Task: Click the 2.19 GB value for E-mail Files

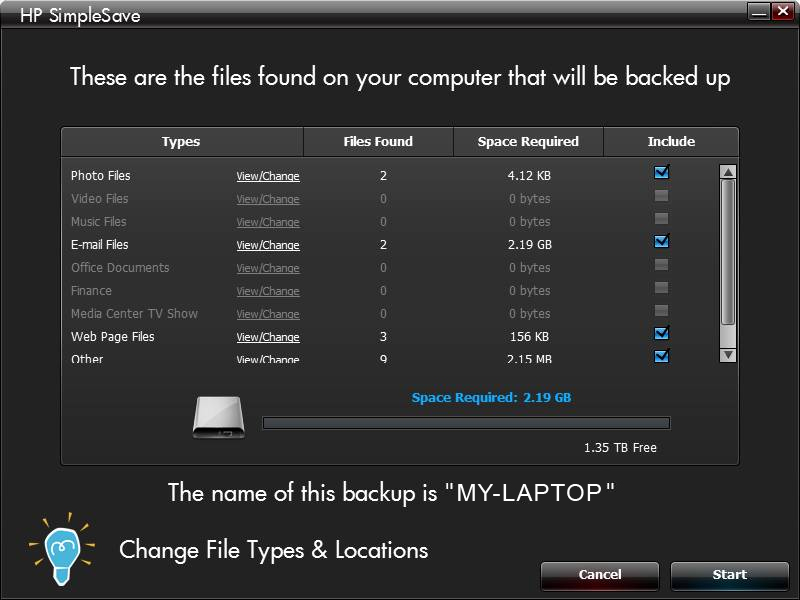Action: 530,245
